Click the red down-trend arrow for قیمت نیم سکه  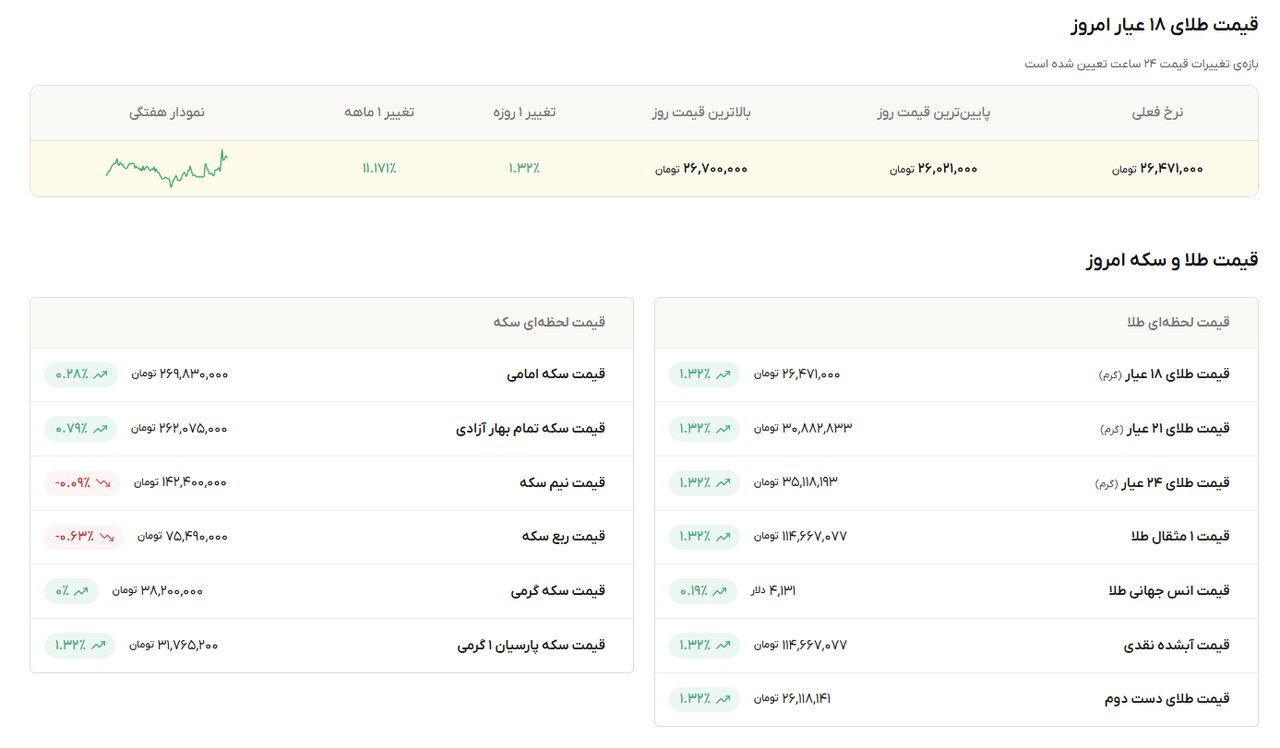tap(103, 482)
